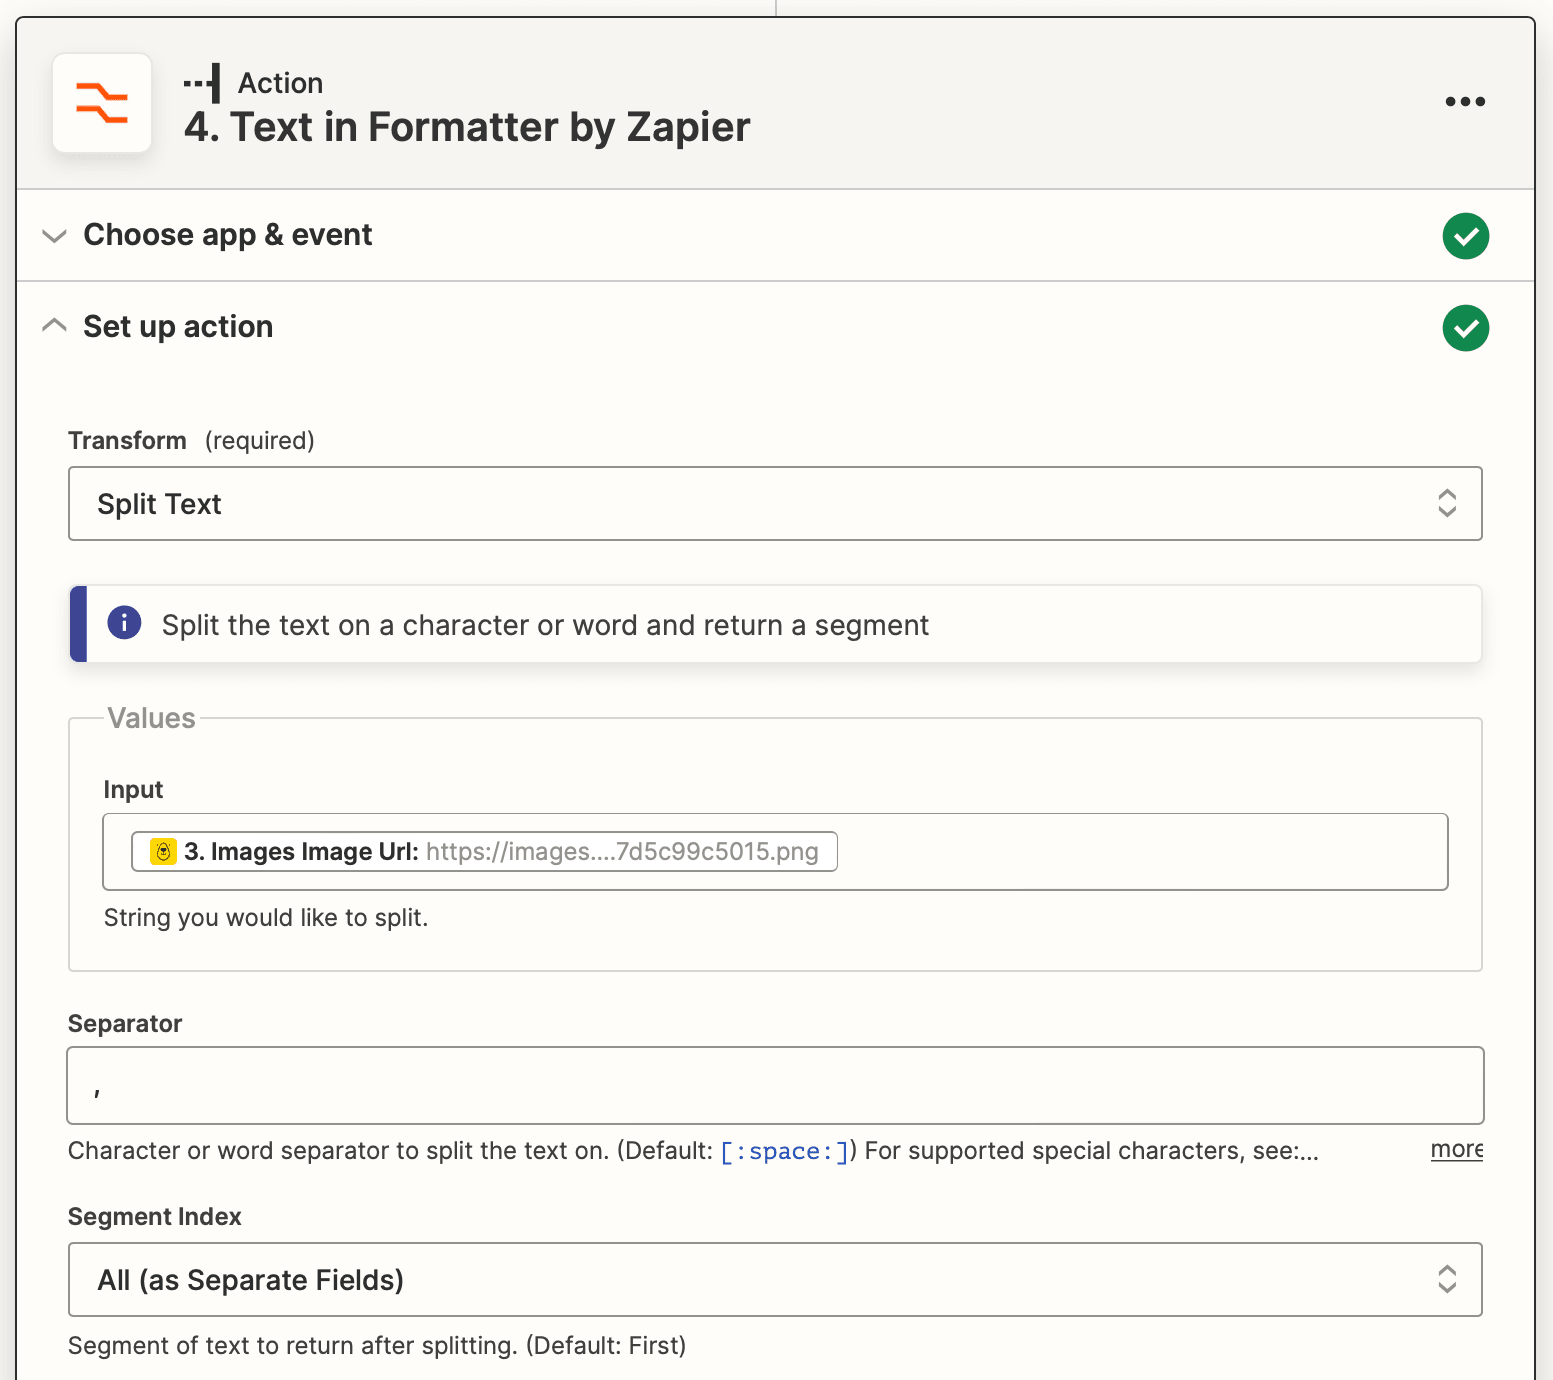Image resolution: width=1553 pixels, height=1380 pixels.
Task: Click the step title Text in Formatter
Action: click(x=467, y=127)
